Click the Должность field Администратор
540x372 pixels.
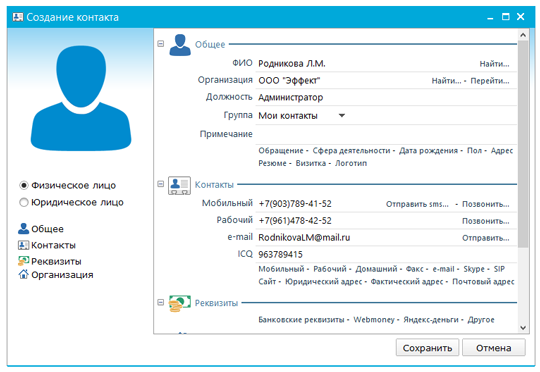(x=386, y=97)
